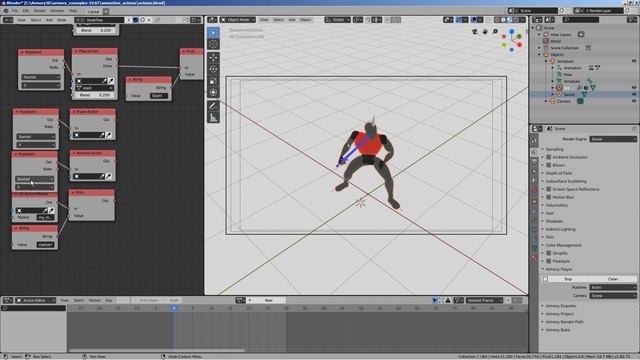Enable Bloom checkbox

coord(549,165)
